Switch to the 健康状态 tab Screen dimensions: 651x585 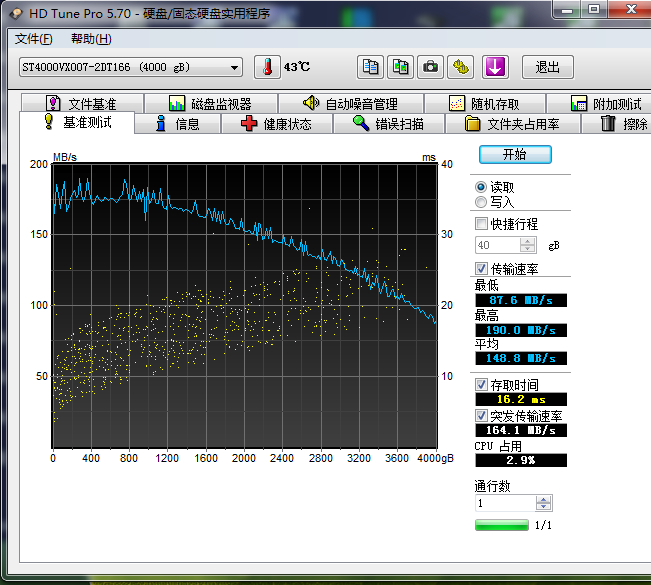tap(277, 124)
